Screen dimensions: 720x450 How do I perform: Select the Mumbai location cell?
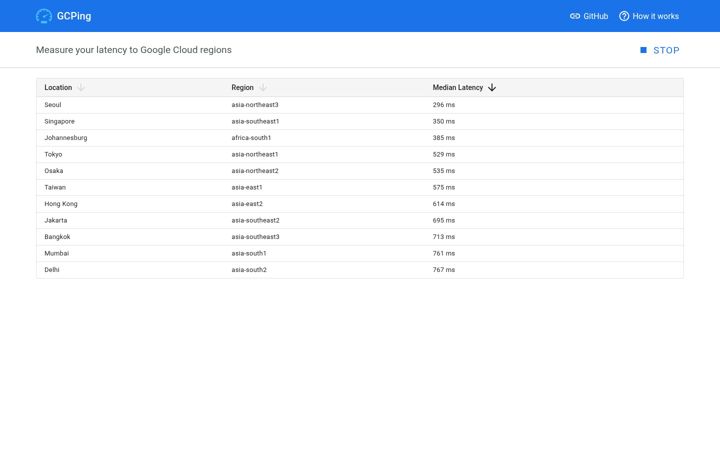56,253
